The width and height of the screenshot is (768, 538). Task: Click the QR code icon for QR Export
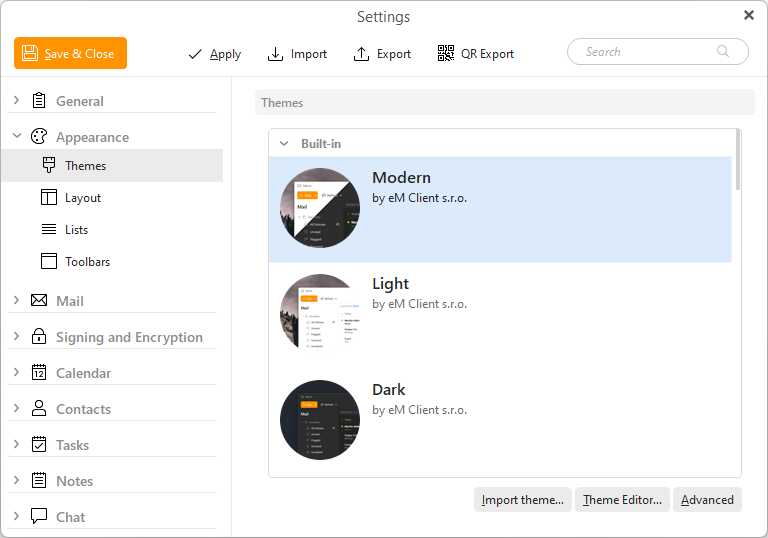446,53
